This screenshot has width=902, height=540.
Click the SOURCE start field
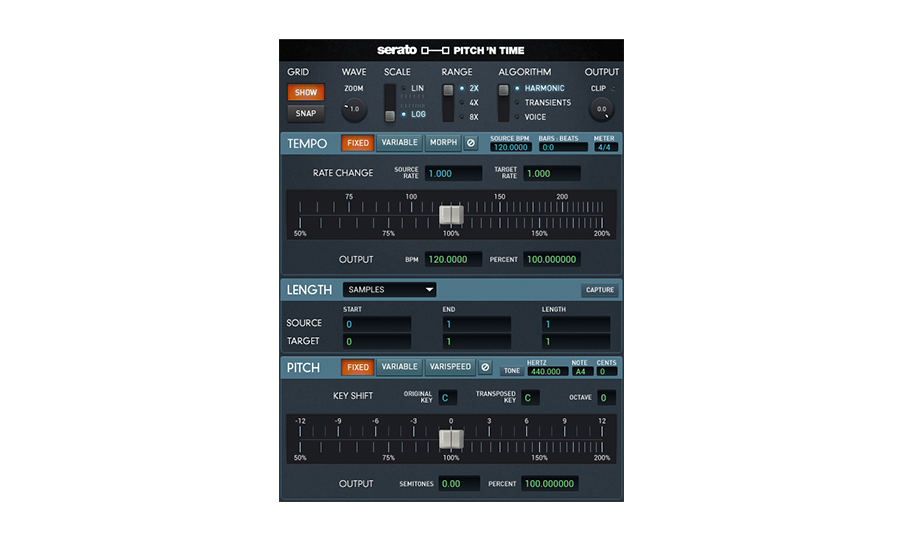tap(377, 324)
